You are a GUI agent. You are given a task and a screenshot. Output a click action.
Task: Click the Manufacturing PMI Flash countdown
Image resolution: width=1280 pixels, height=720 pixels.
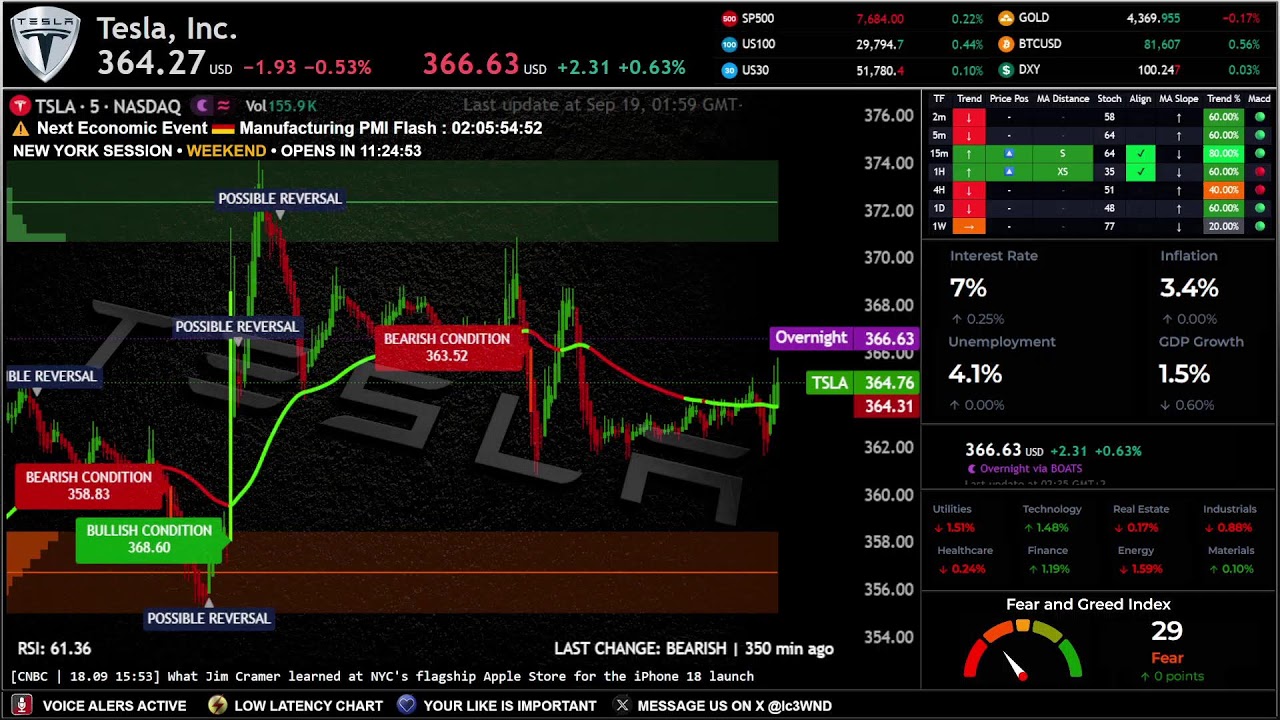click(x=391, y=128)
